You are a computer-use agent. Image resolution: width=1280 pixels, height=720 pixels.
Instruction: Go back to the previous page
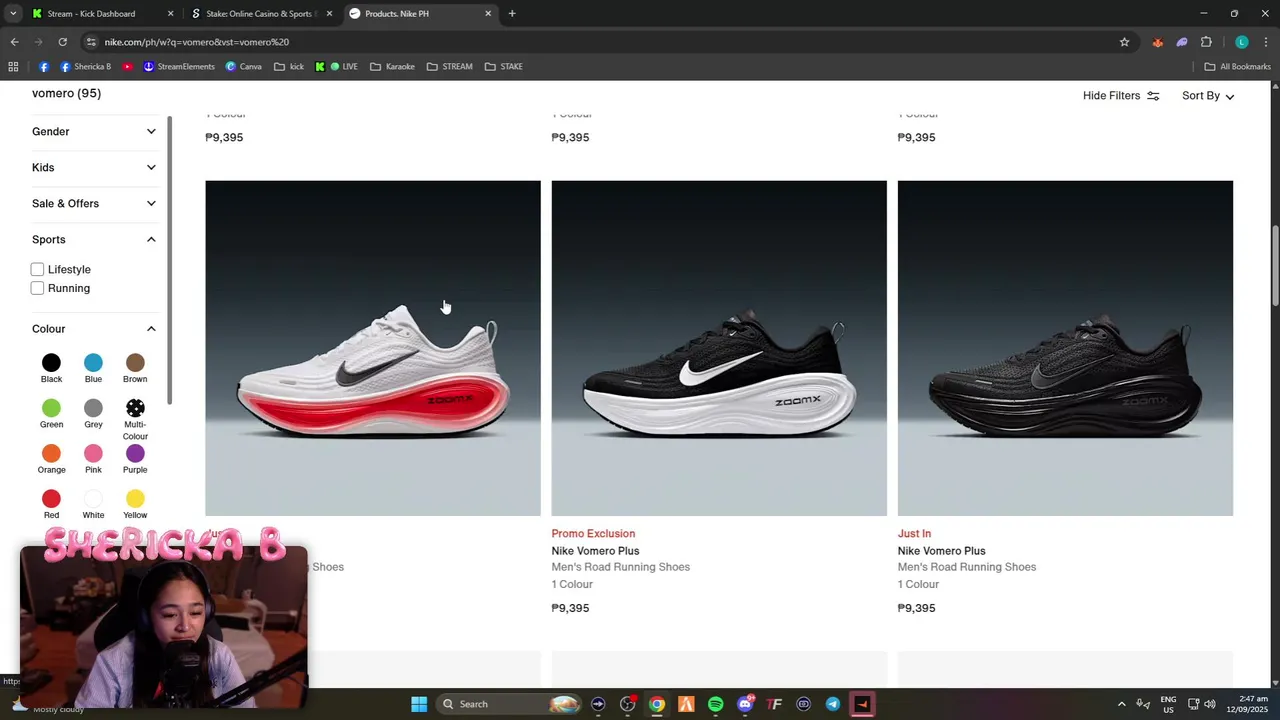click(x=14, y=42)
